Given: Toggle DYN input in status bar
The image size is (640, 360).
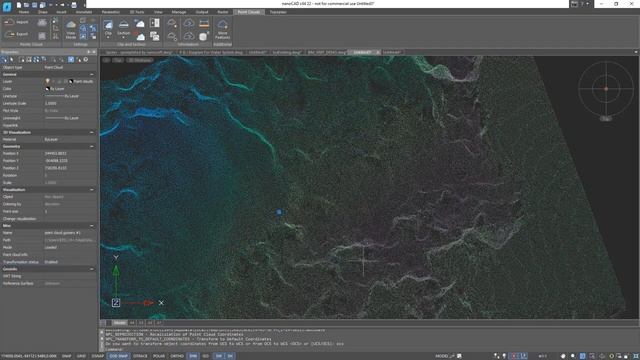Looking at the screenshot, I should pos(193,356).
